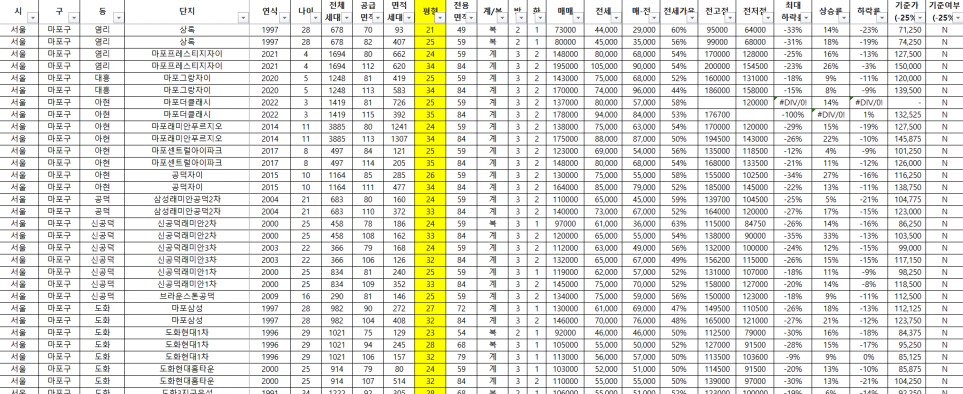Select the 71,250 cell in the 기준가 column

[x=906, y=30]
